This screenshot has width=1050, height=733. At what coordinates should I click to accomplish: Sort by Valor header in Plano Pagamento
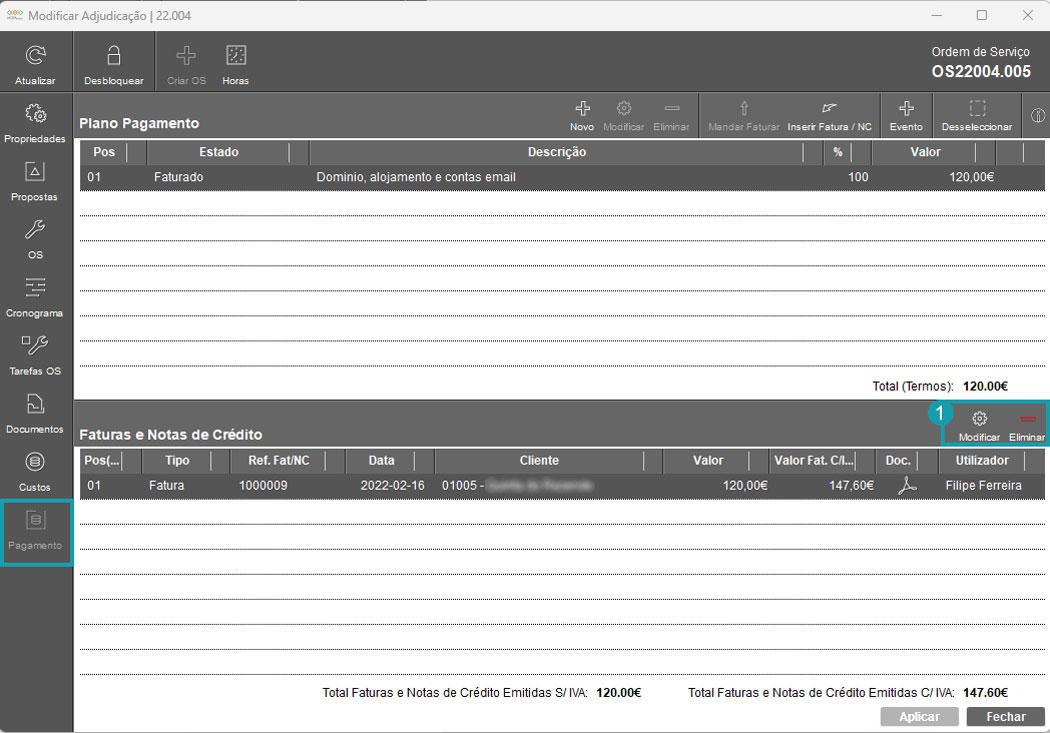point(925,152)
